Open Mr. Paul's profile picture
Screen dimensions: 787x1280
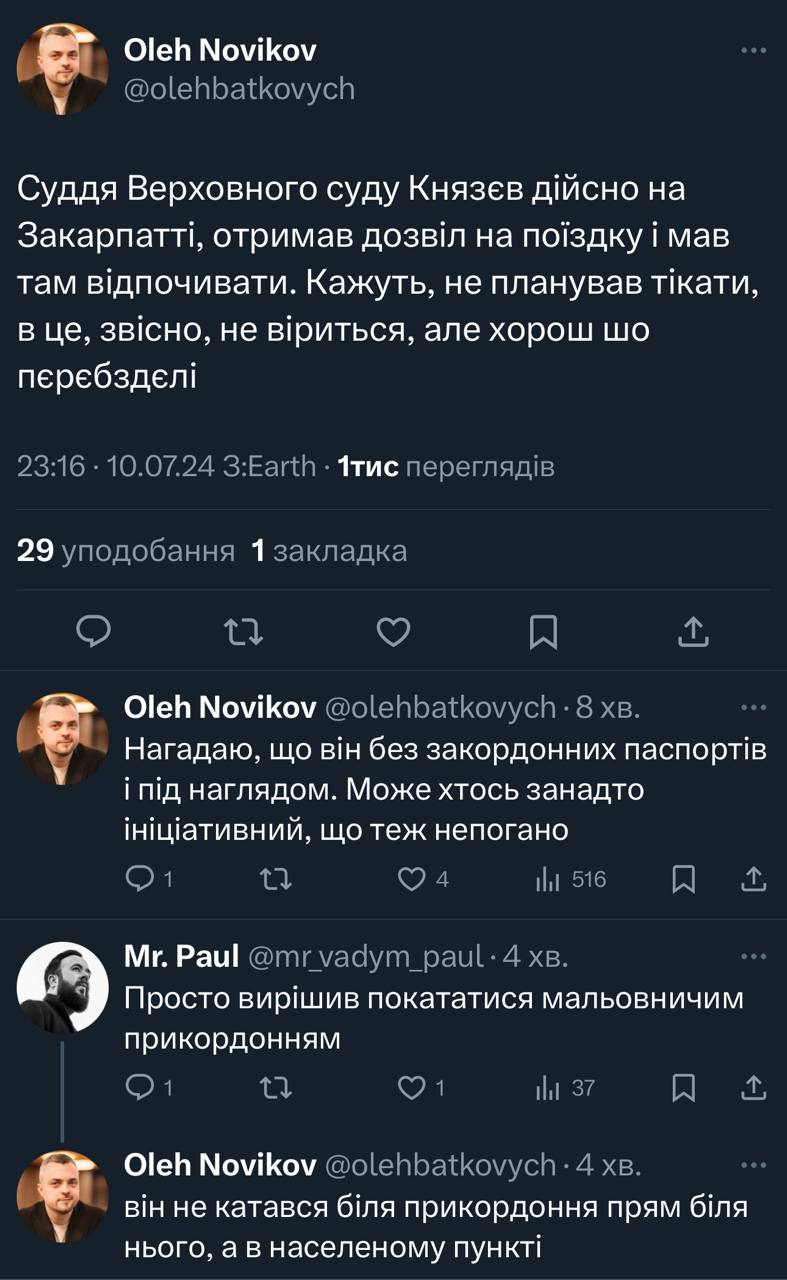coord(62,987)
